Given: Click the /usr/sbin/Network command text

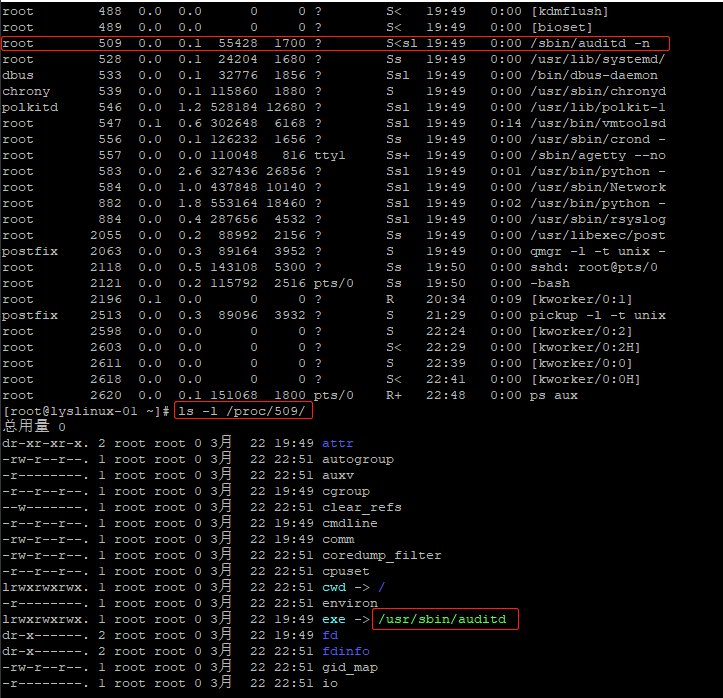Looking at the screenshot, I should pos(598,187).
